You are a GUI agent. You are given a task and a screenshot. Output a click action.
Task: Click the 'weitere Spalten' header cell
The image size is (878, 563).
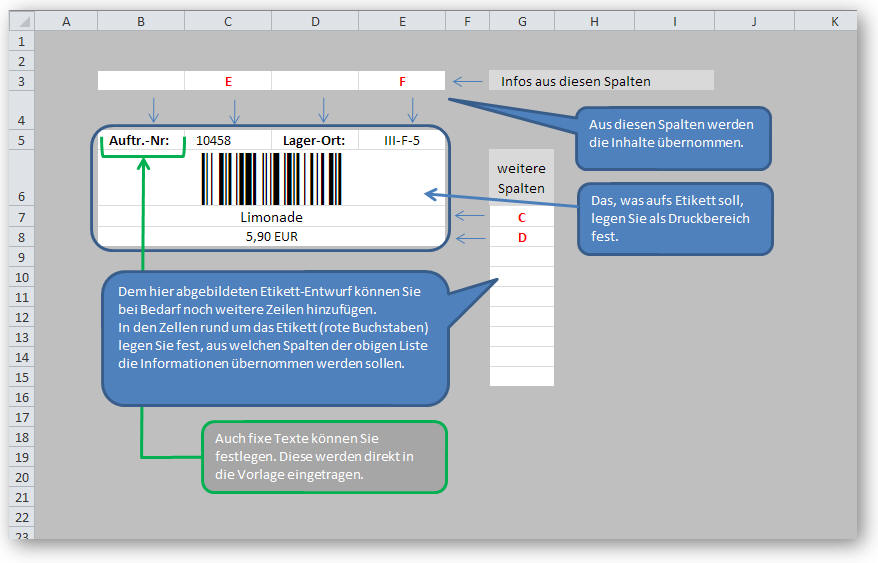tap(522, 178)
